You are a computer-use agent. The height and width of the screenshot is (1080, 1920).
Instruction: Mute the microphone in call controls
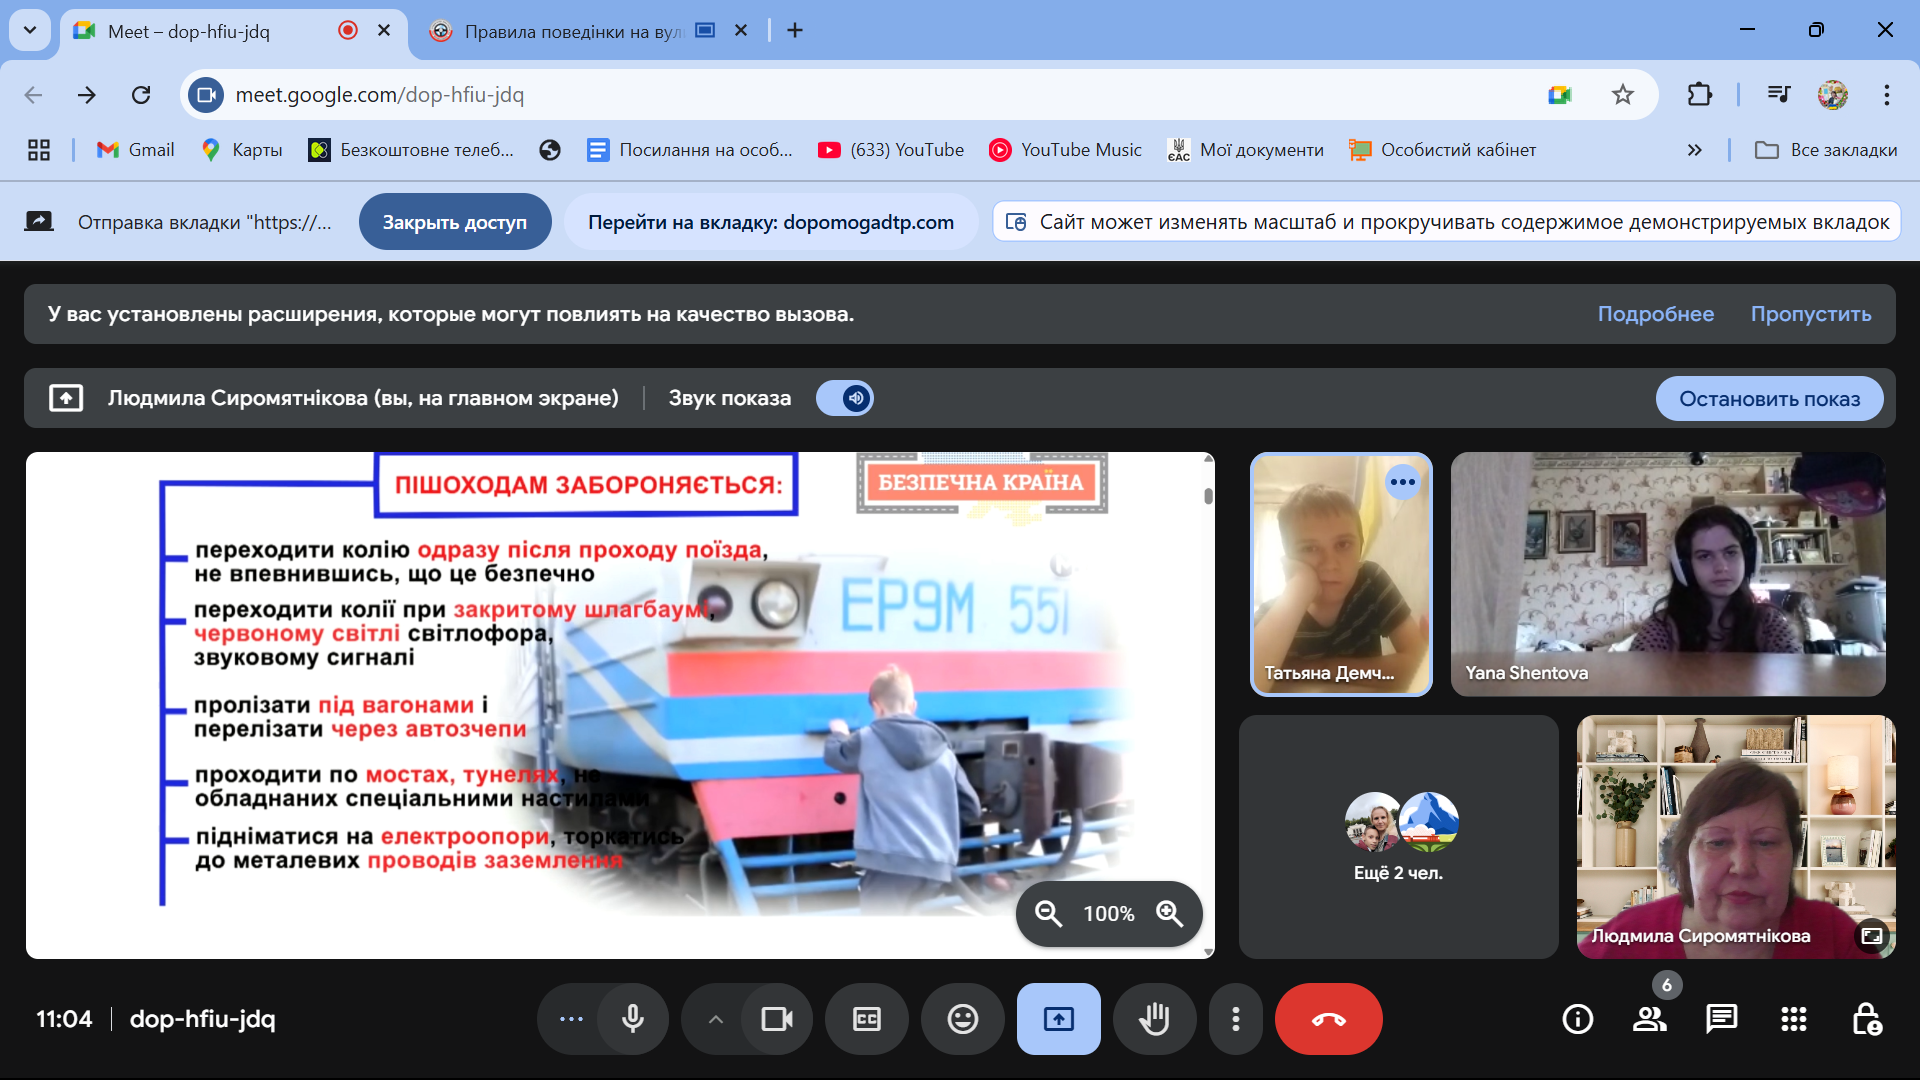(x=632, y=1019)
